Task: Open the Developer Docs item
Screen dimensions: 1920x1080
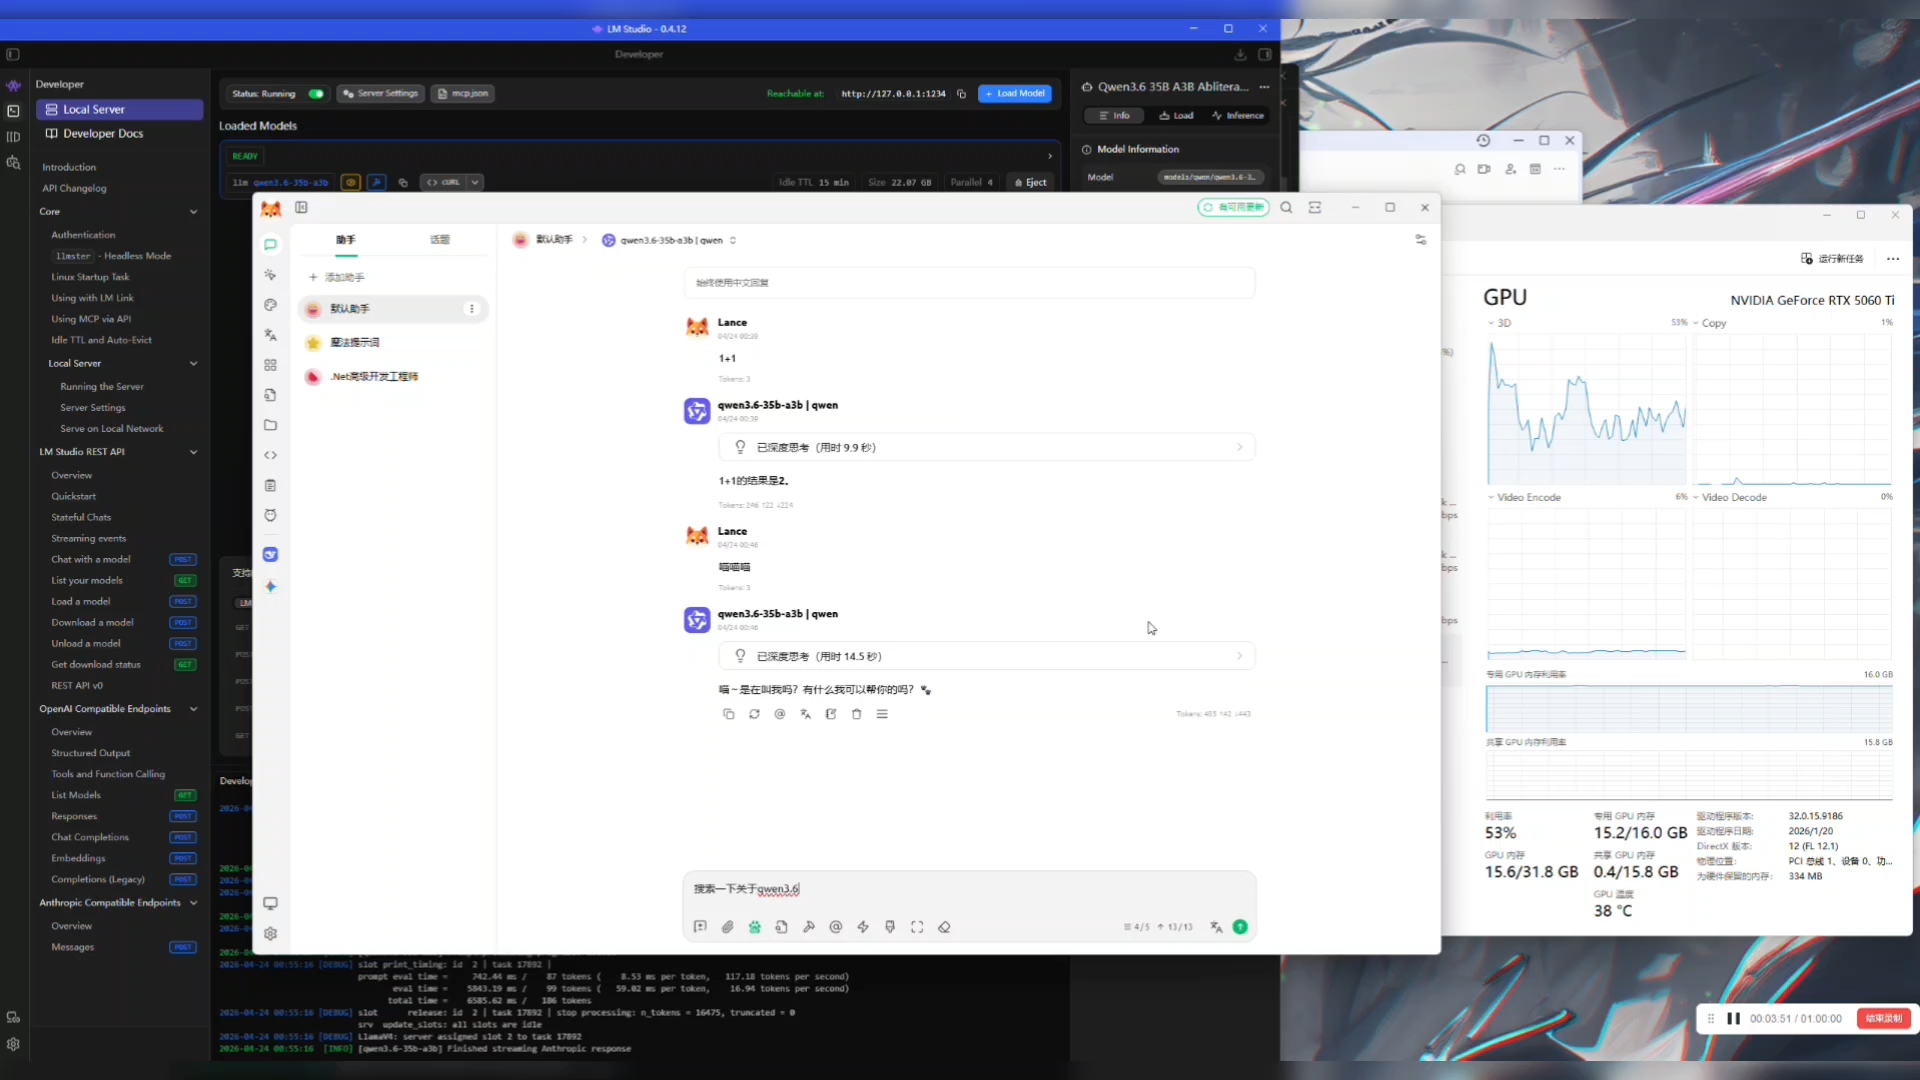Action: (103, 133)
